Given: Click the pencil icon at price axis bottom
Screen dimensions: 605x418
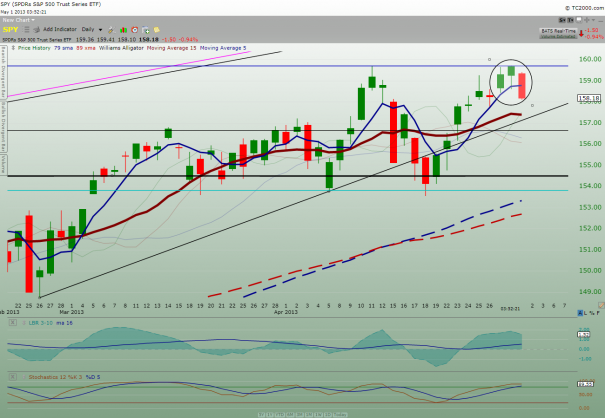Looking at the screenshot, I should coord(601,305).
